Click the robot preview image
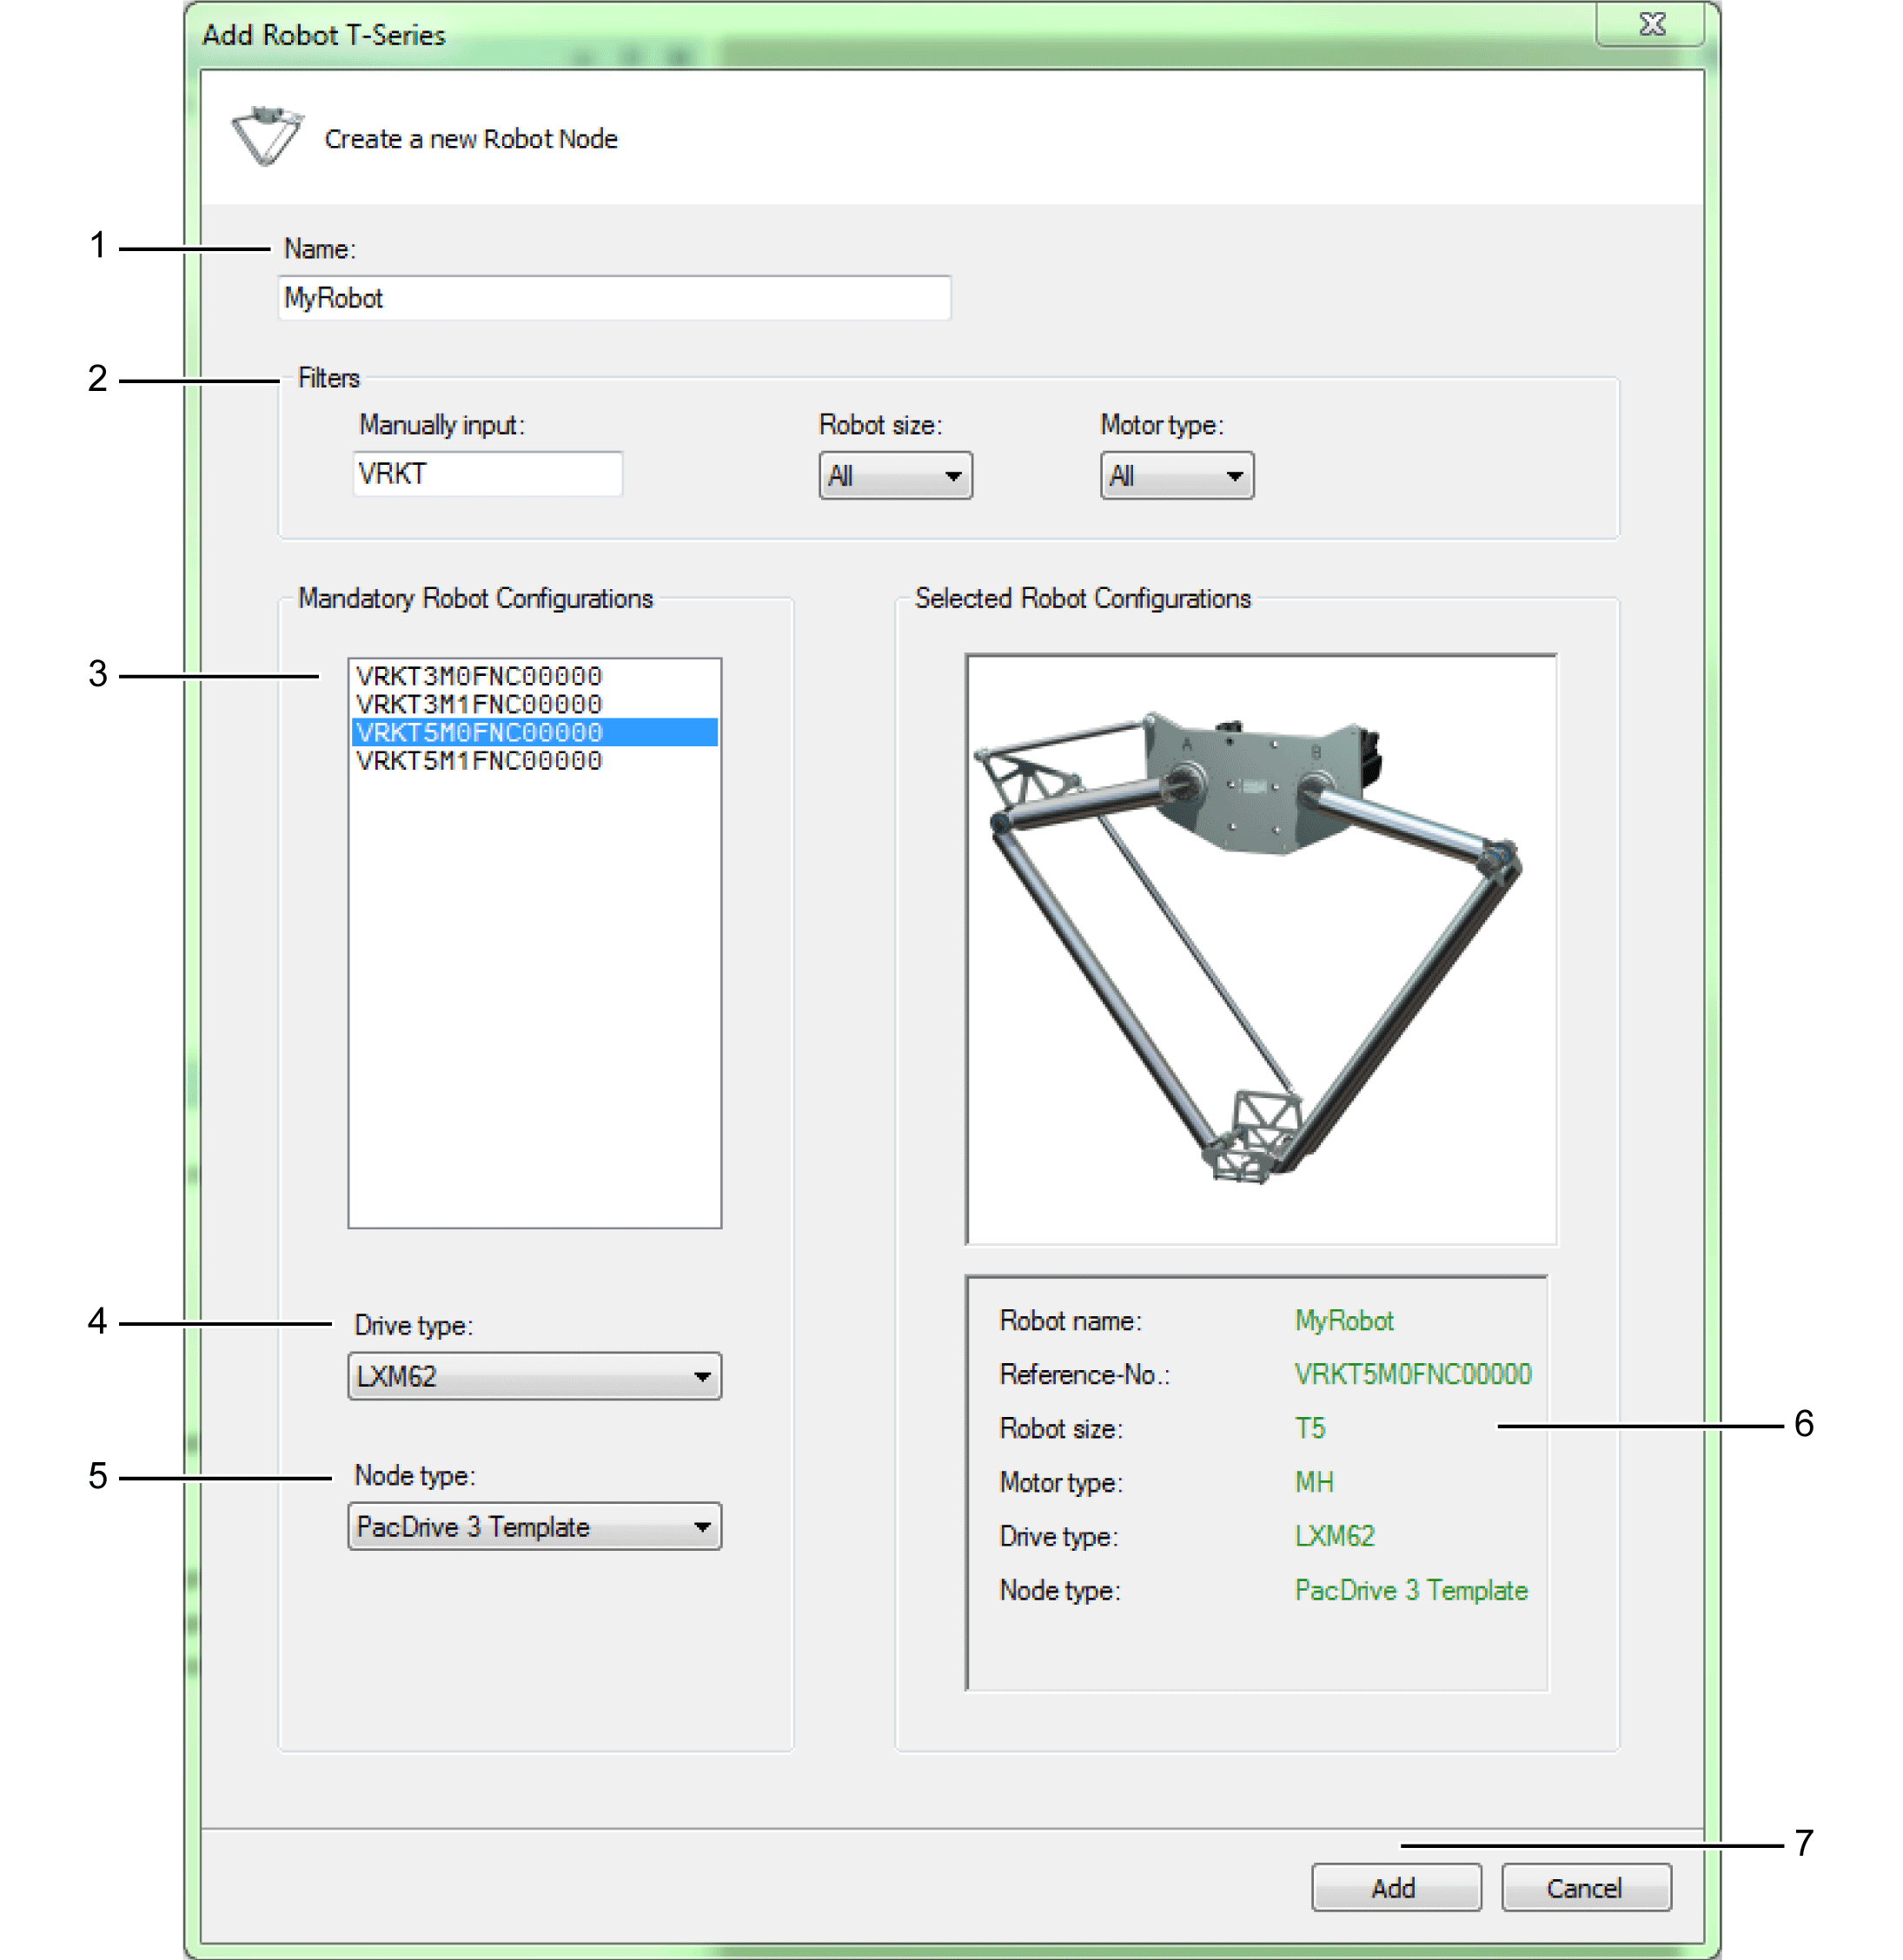Image resolution: width=1903 pixels, height=1960 pixels. 1260,949
